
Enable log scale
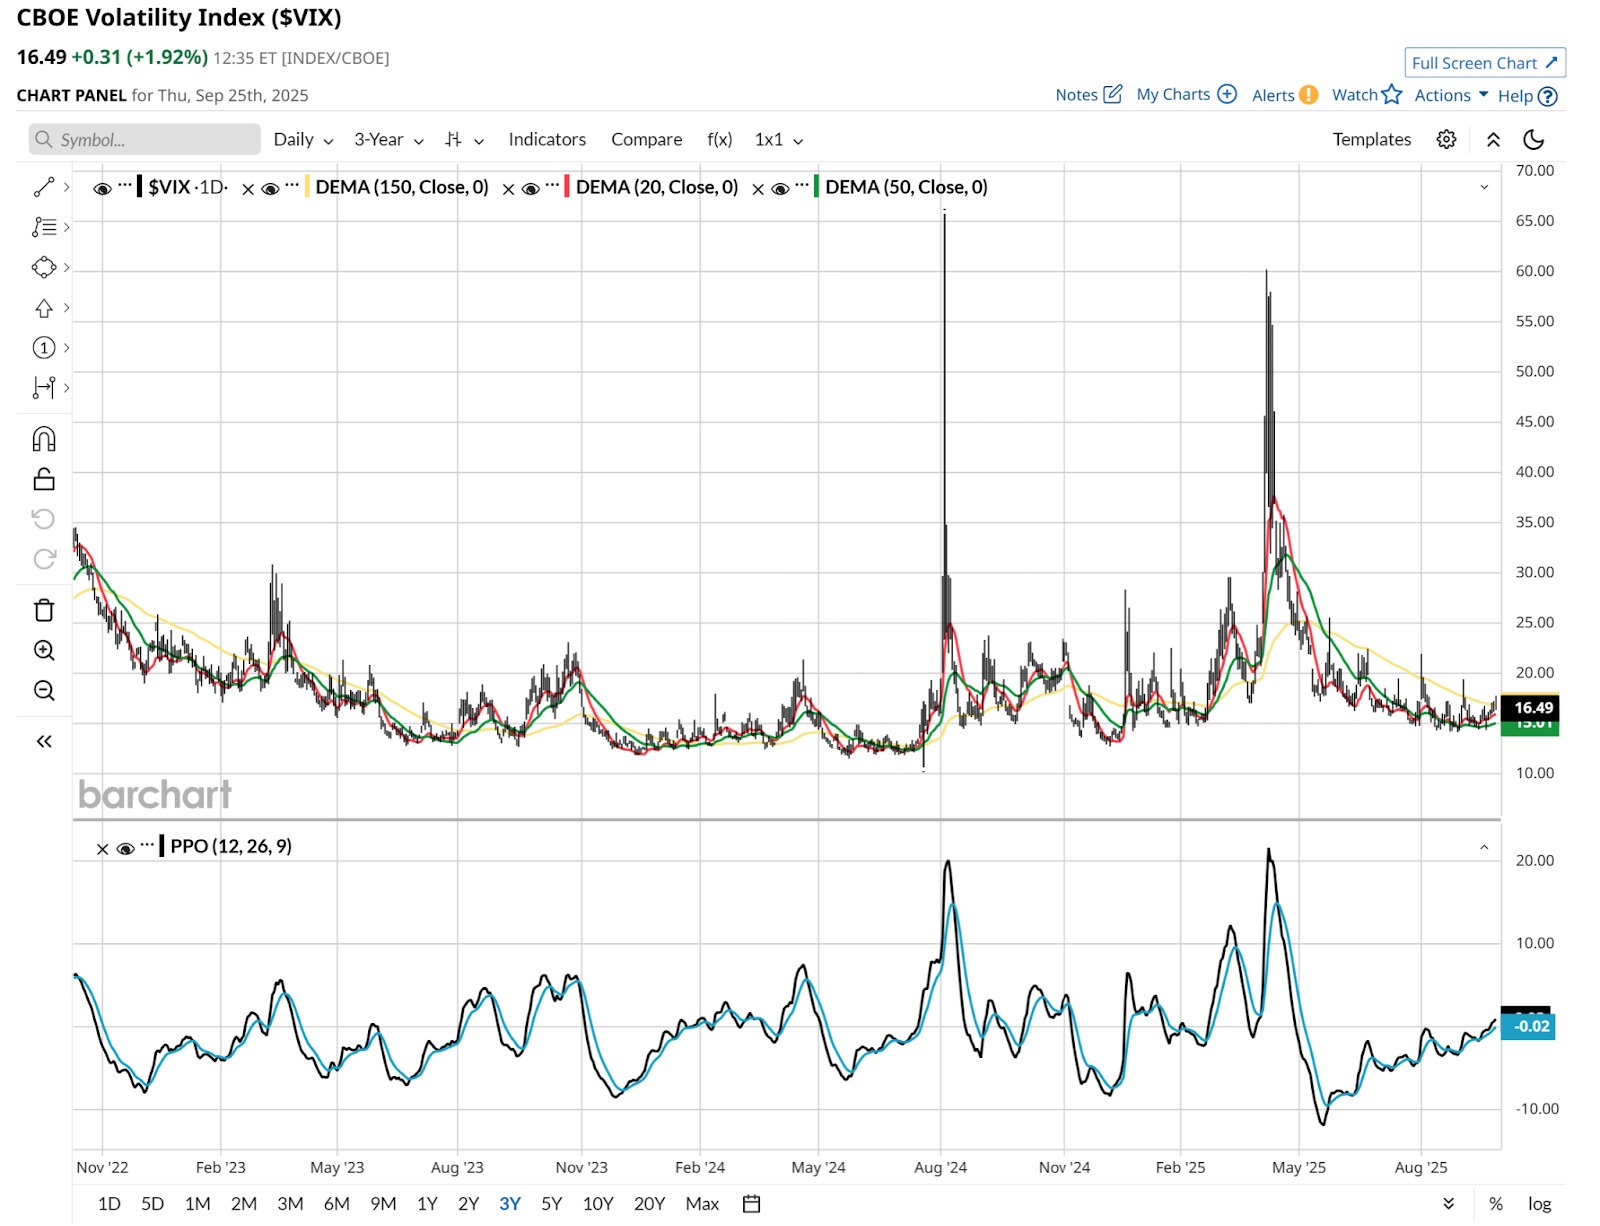(1539, 1203)
